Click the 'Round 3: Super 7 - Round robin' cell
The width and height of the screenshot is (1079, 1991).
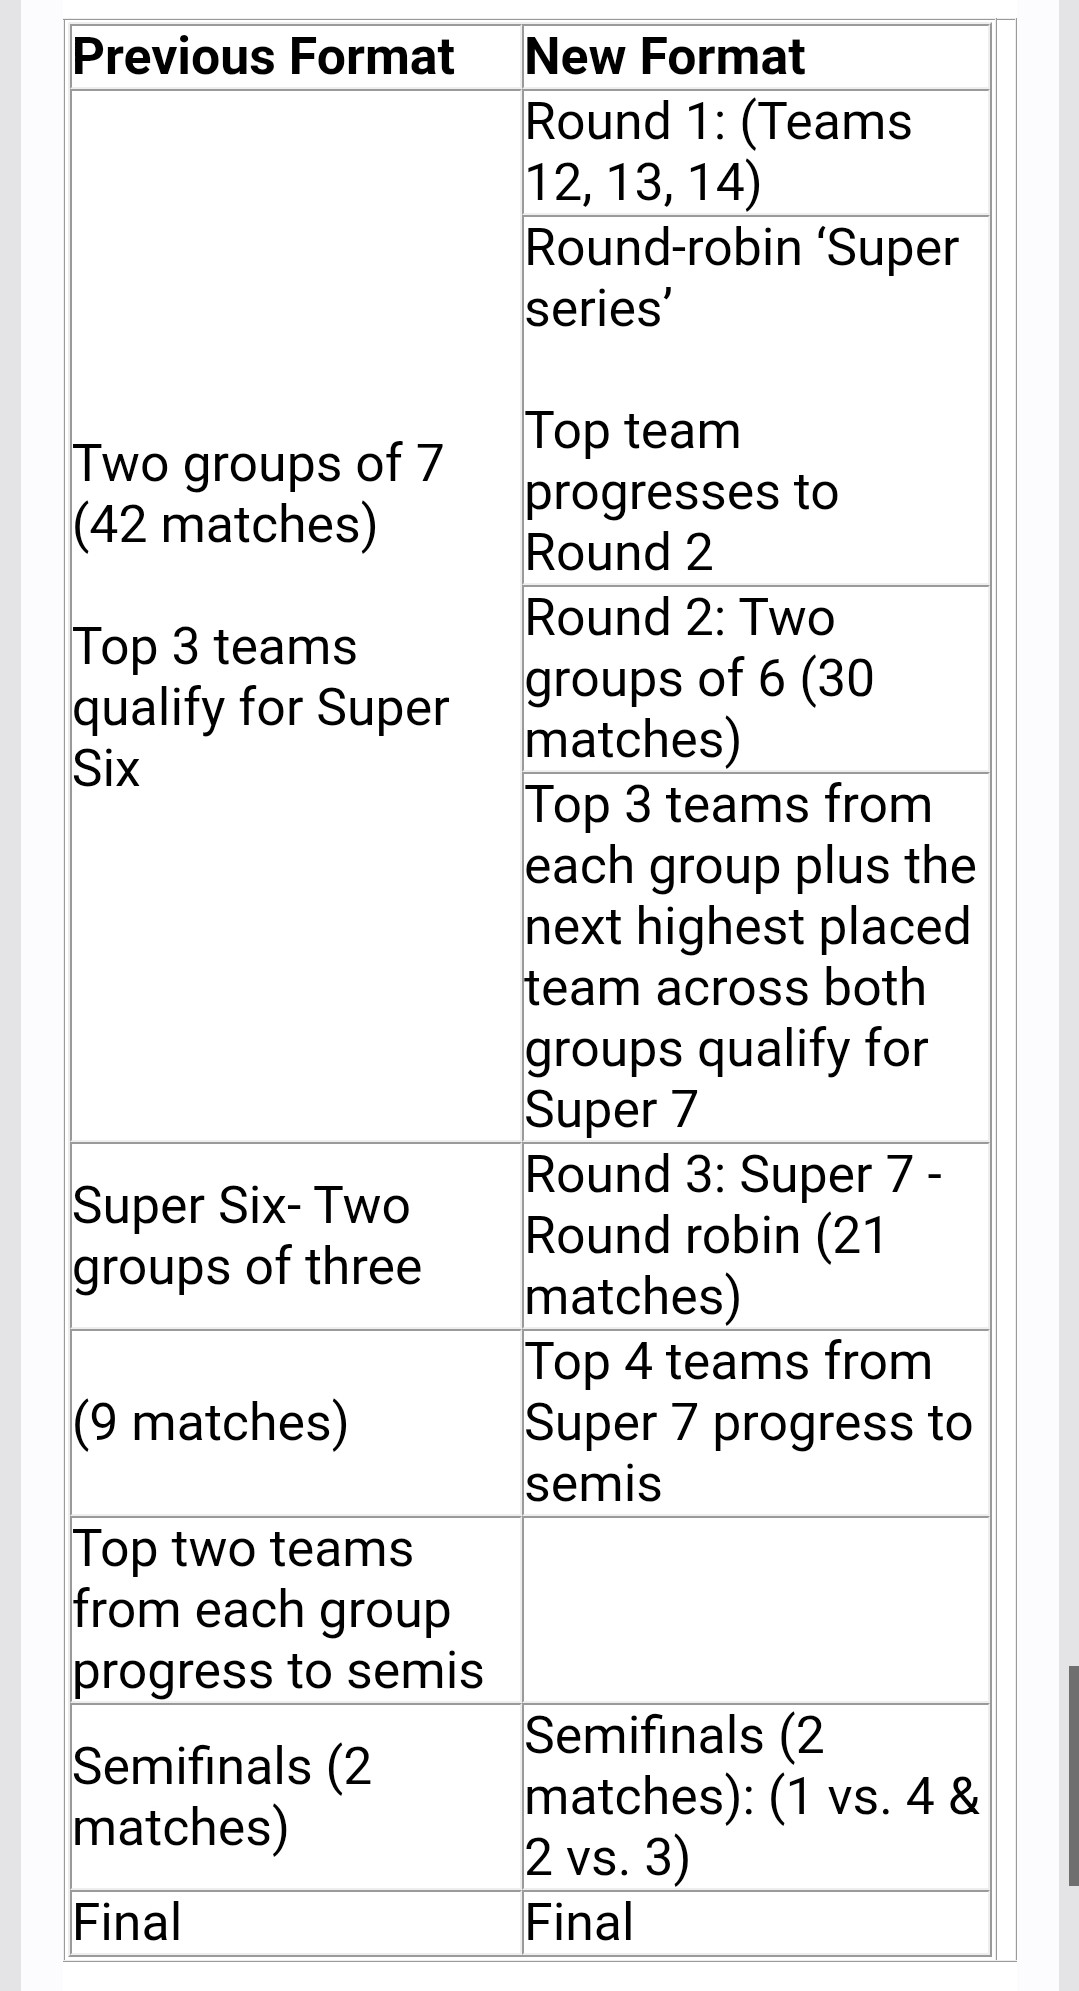[x=756, y=1236]
